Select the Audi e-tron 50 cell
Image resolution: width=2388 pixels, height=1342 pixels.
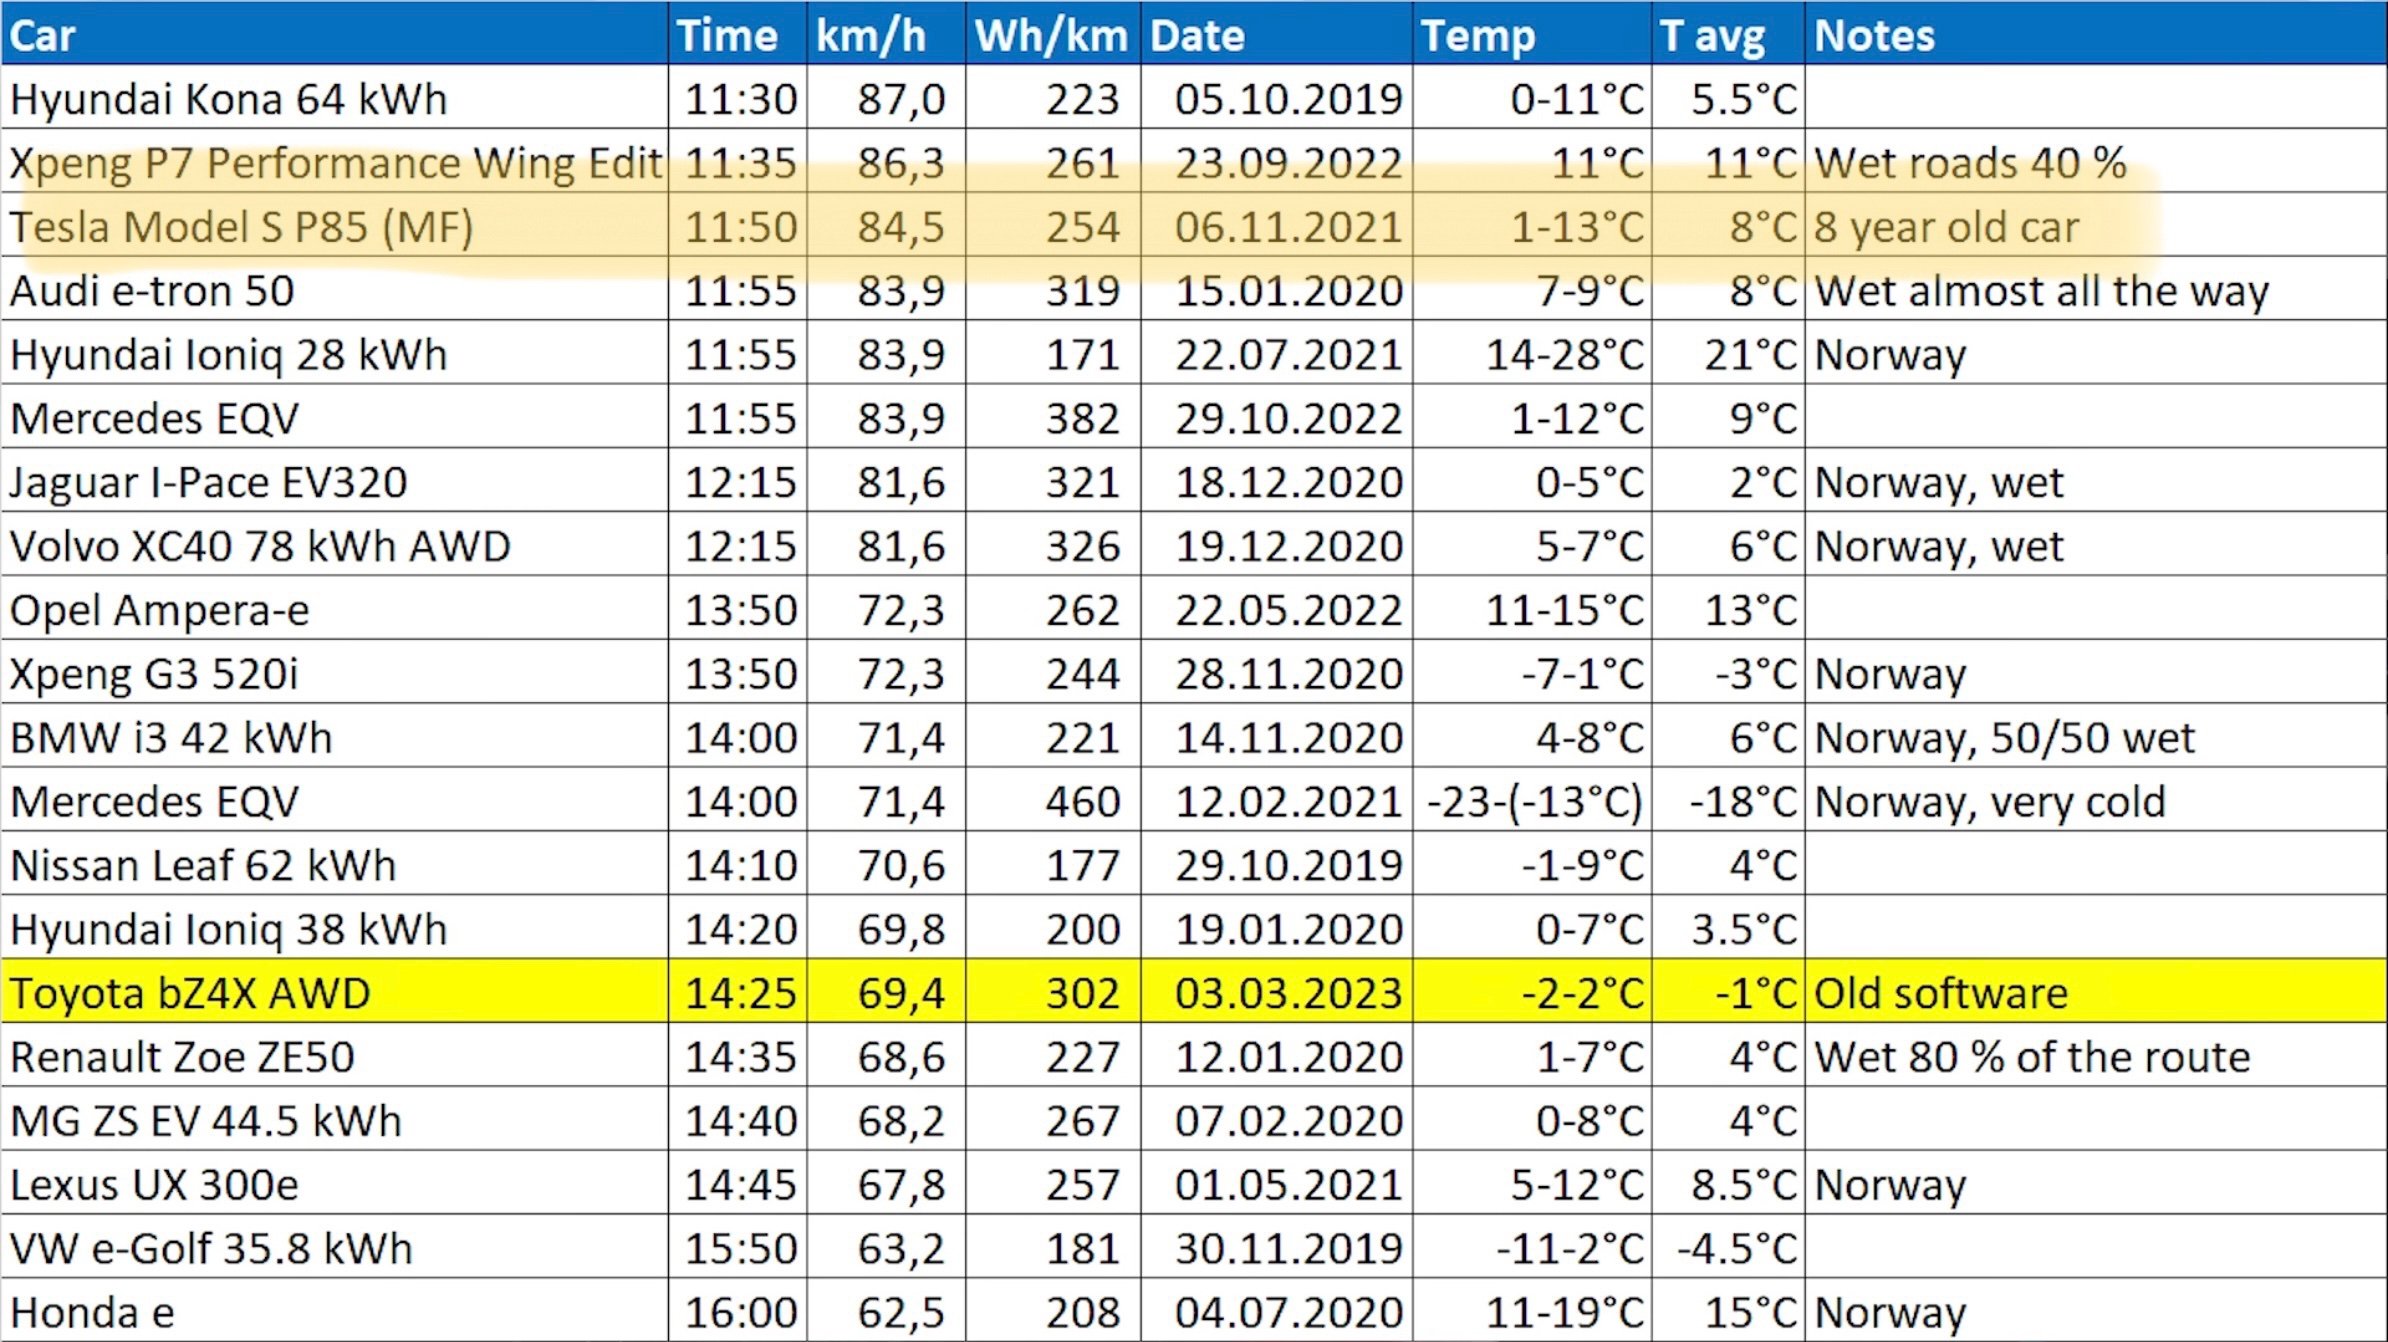(x=335, y=290)
